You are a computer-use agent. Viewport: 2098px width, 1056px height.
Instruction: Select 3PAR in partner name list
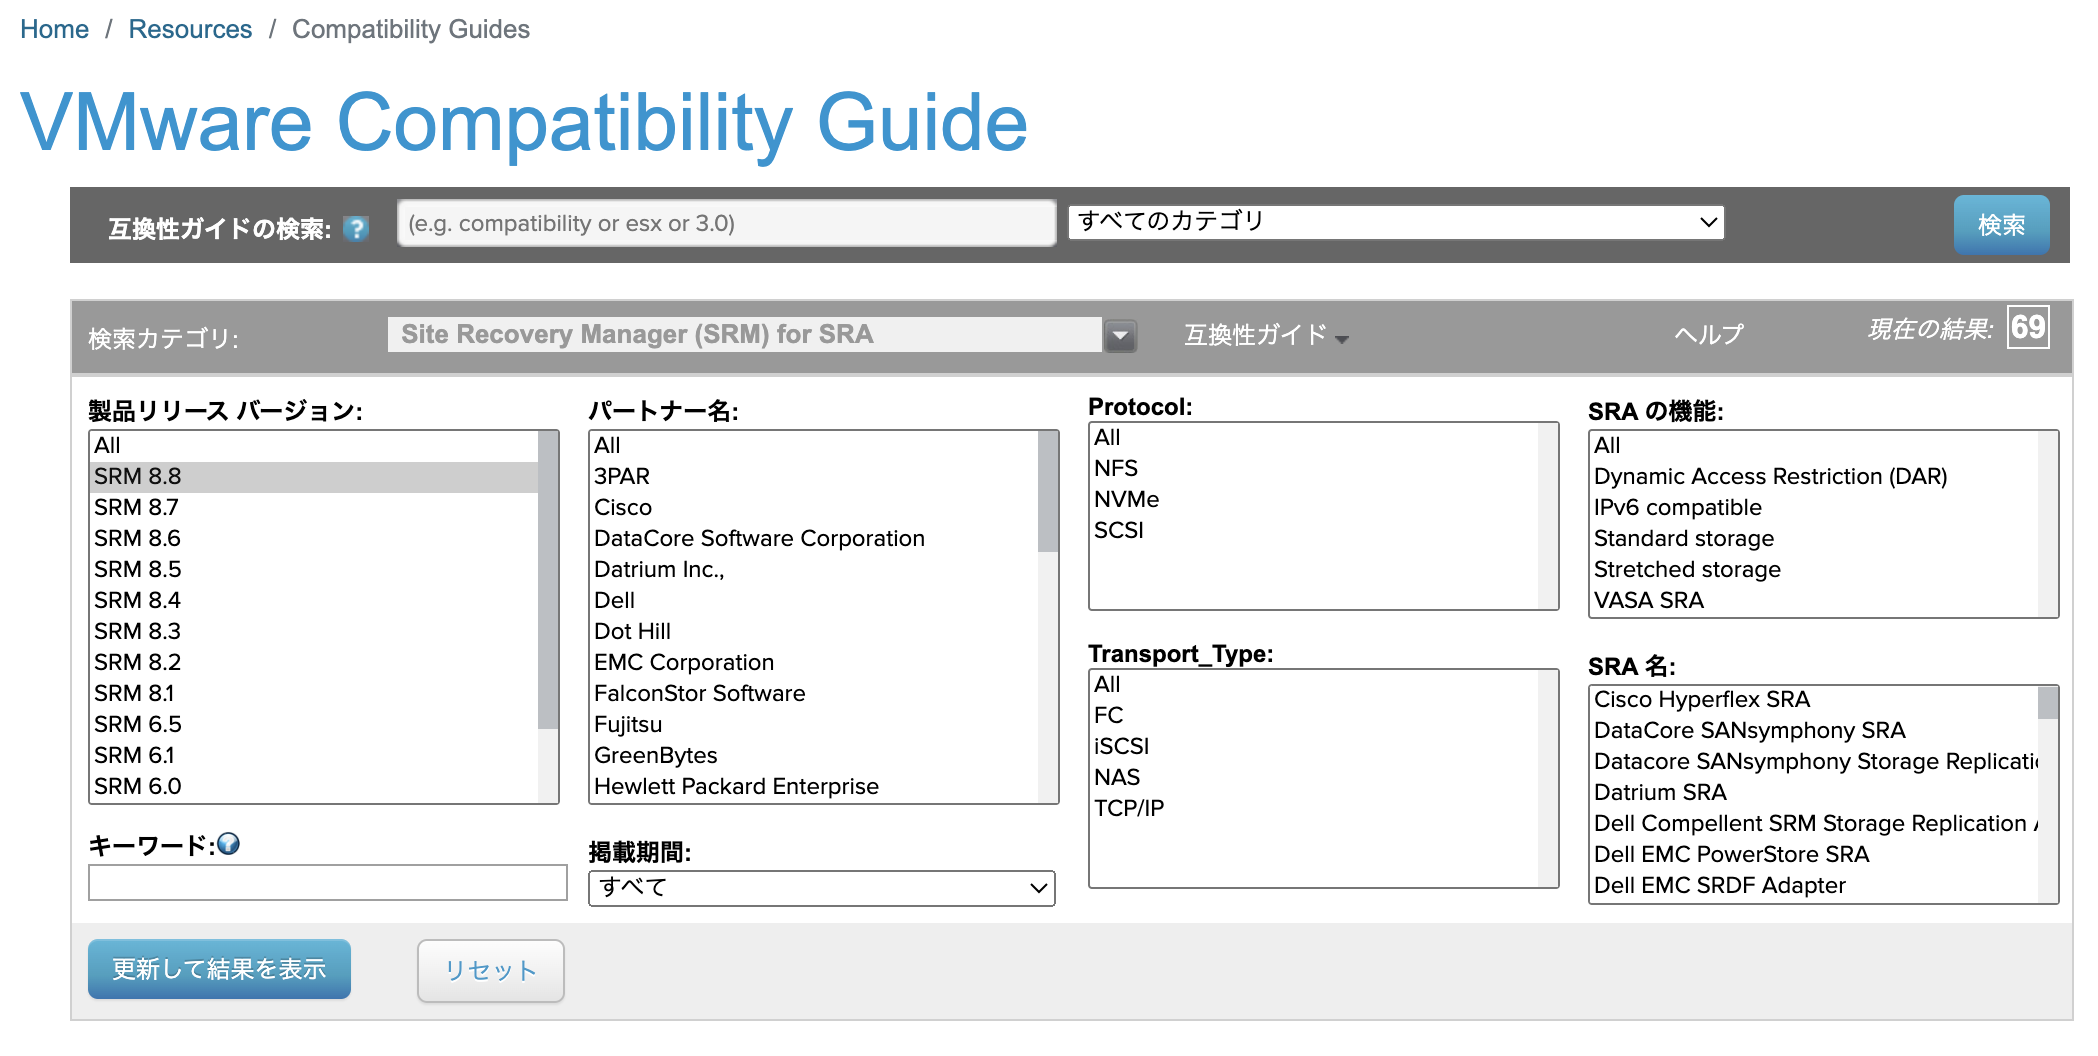[814, 476]
